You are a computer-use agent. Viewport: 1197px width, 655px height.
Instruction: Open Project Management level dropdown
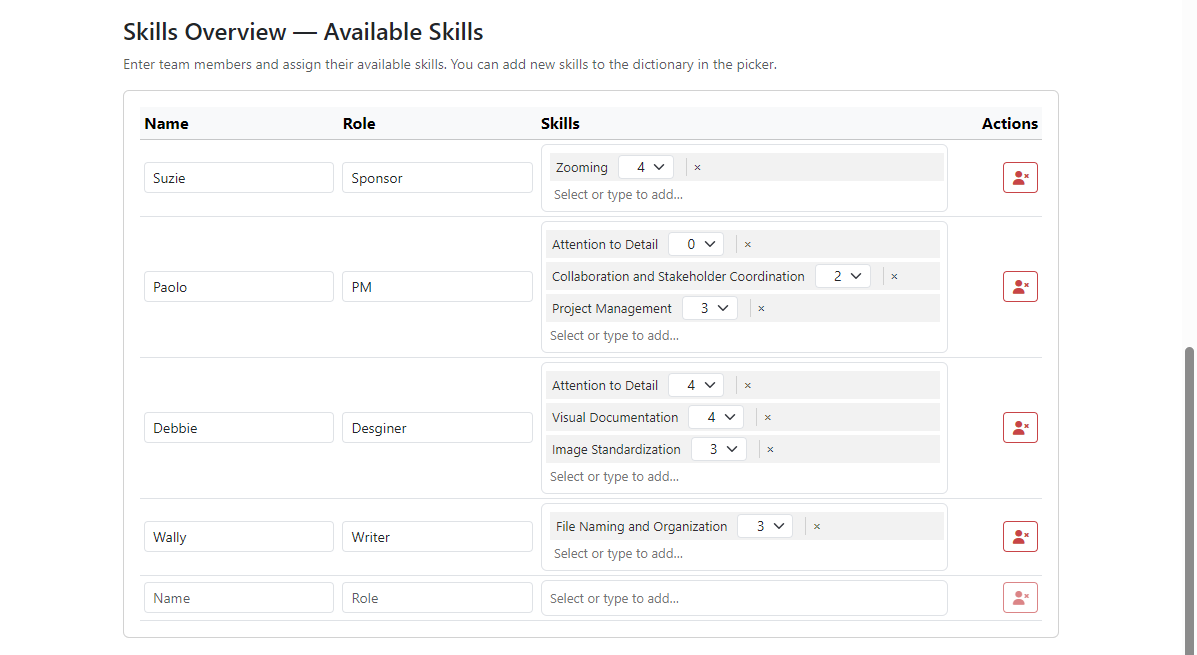point(710,308)
